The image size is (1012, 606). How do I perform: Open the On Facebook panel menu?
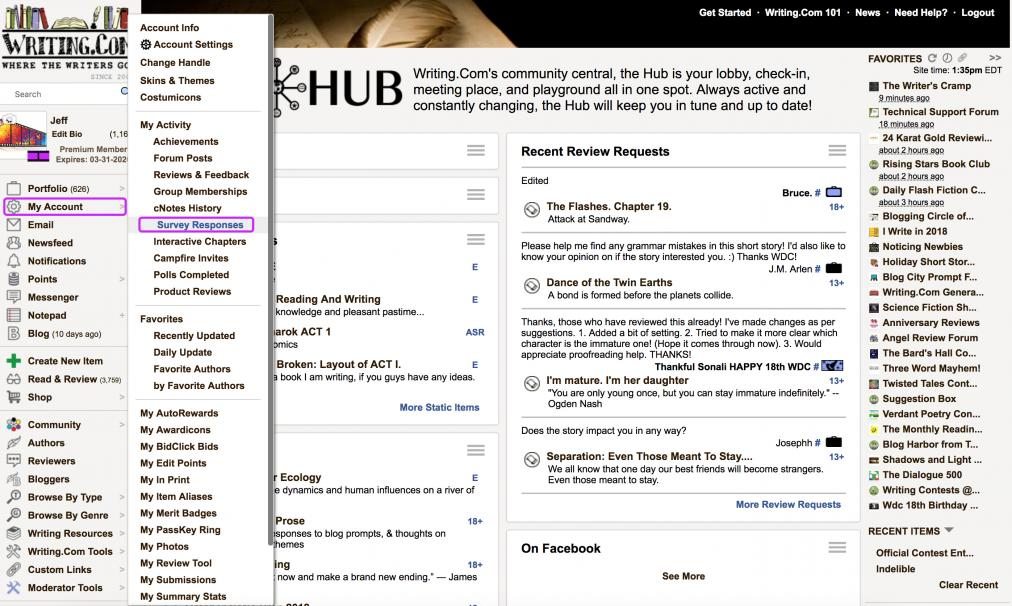pos(837,547)
